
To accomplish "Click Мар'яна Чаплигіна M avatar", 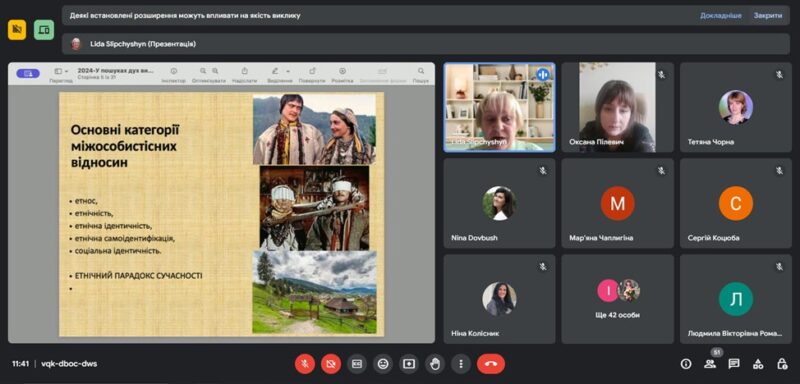I will [618, 203].
